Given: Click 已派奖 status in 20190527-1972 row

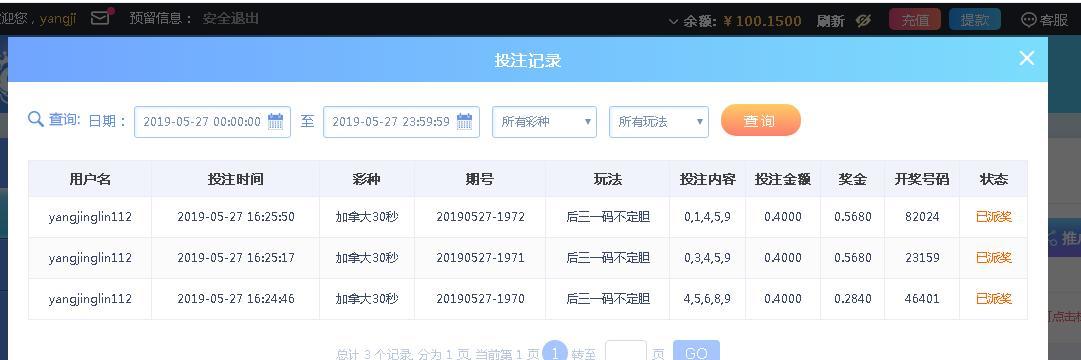Looking at the screenshot, I should (993, 217).
